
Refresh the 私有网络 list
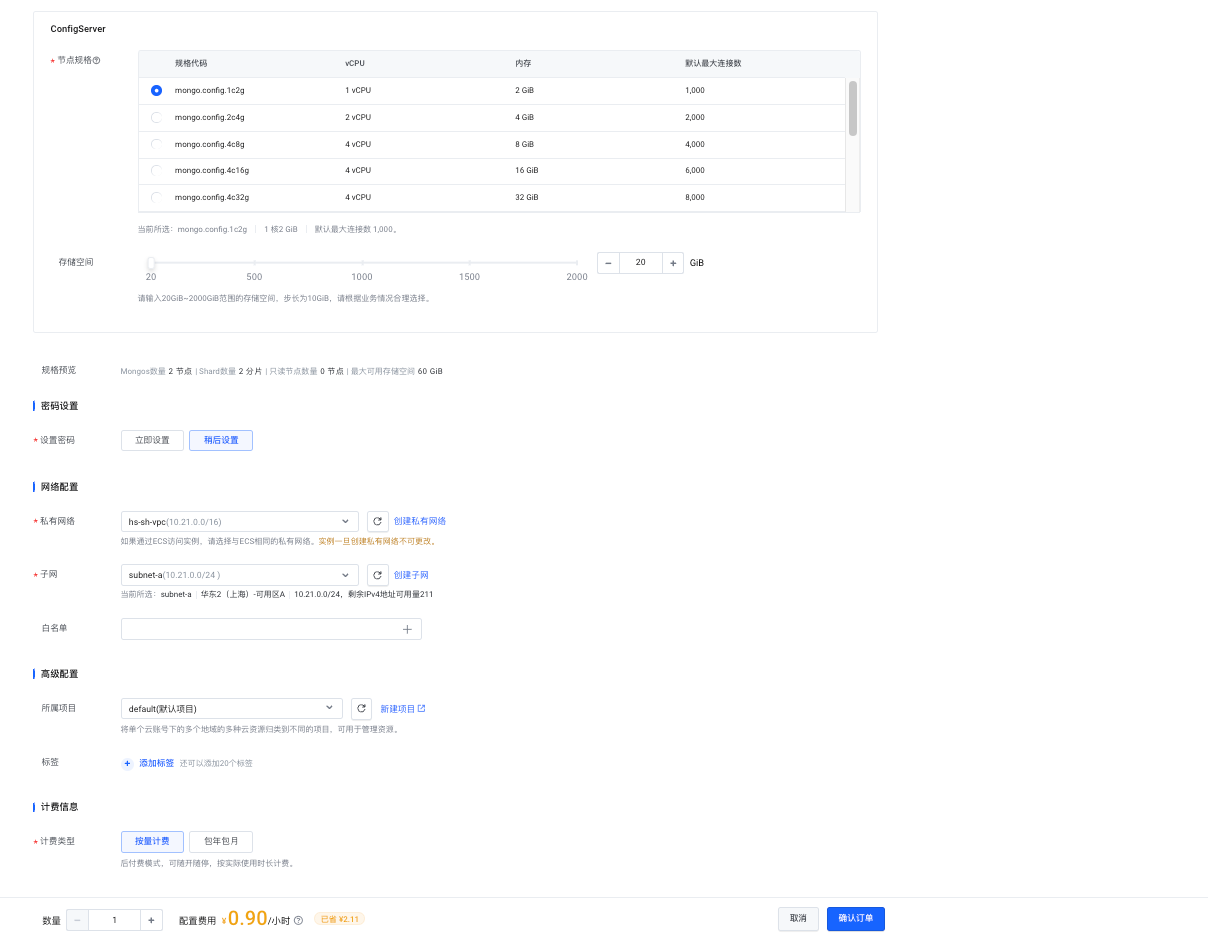[x=377, y=521]
